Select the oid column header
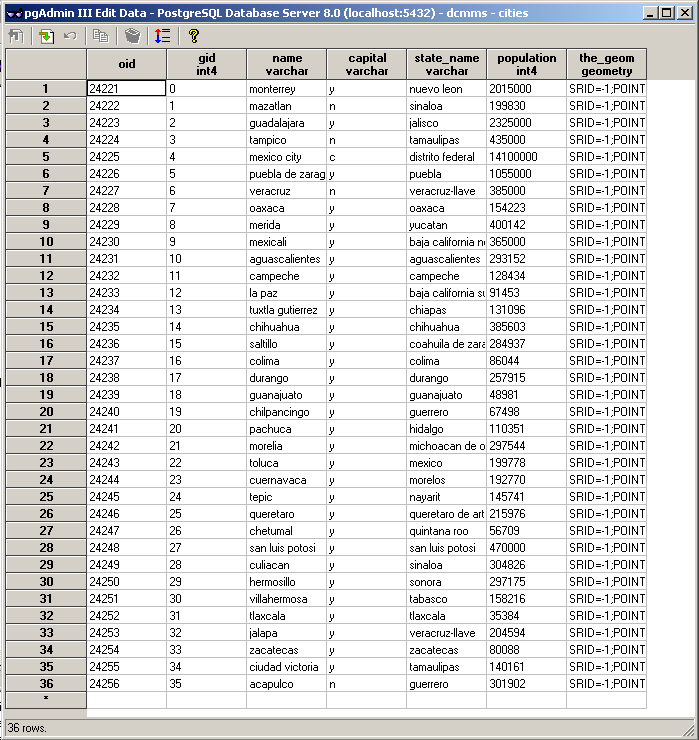 126,64
